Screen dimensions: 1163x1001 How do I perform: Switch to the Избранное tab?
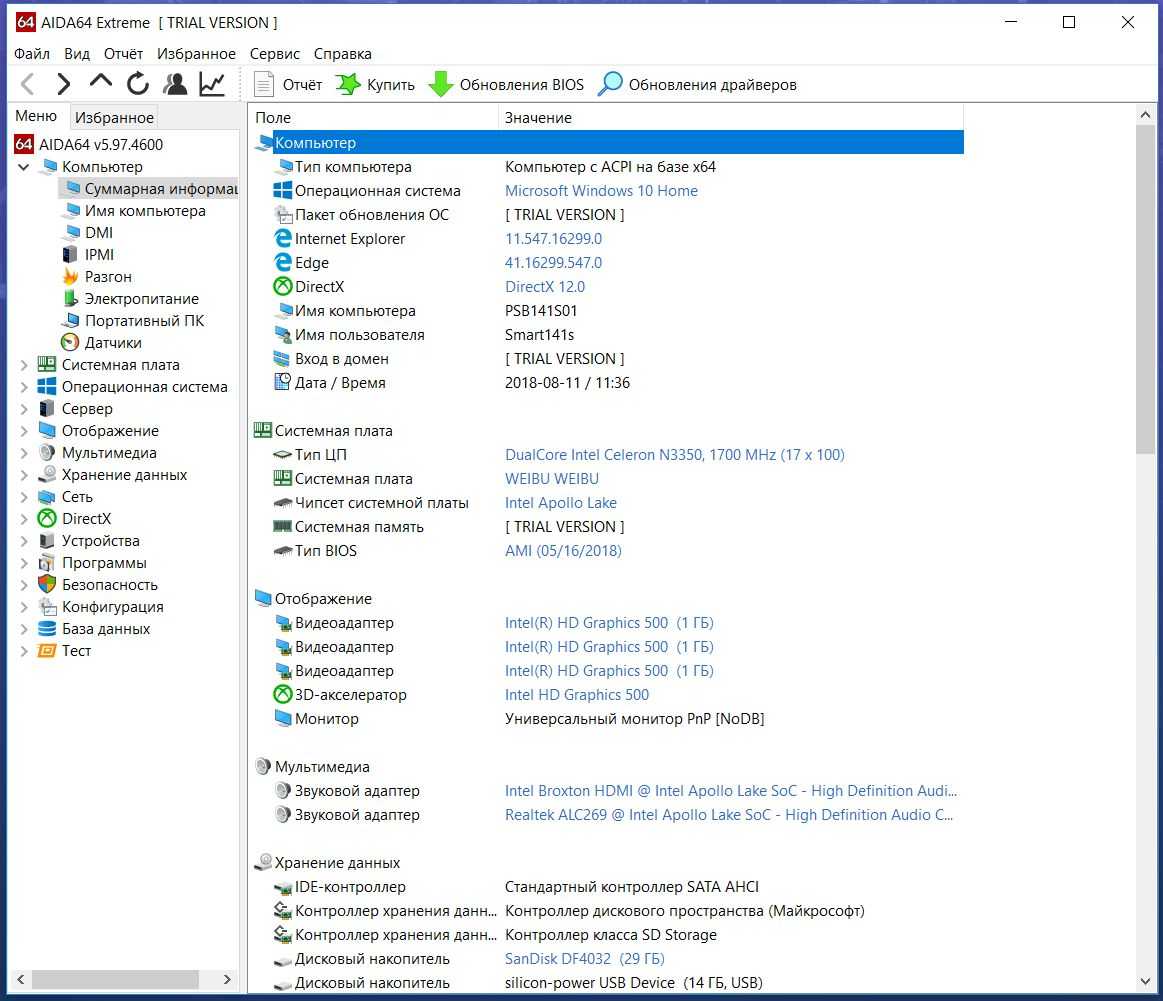coord(115,118)
